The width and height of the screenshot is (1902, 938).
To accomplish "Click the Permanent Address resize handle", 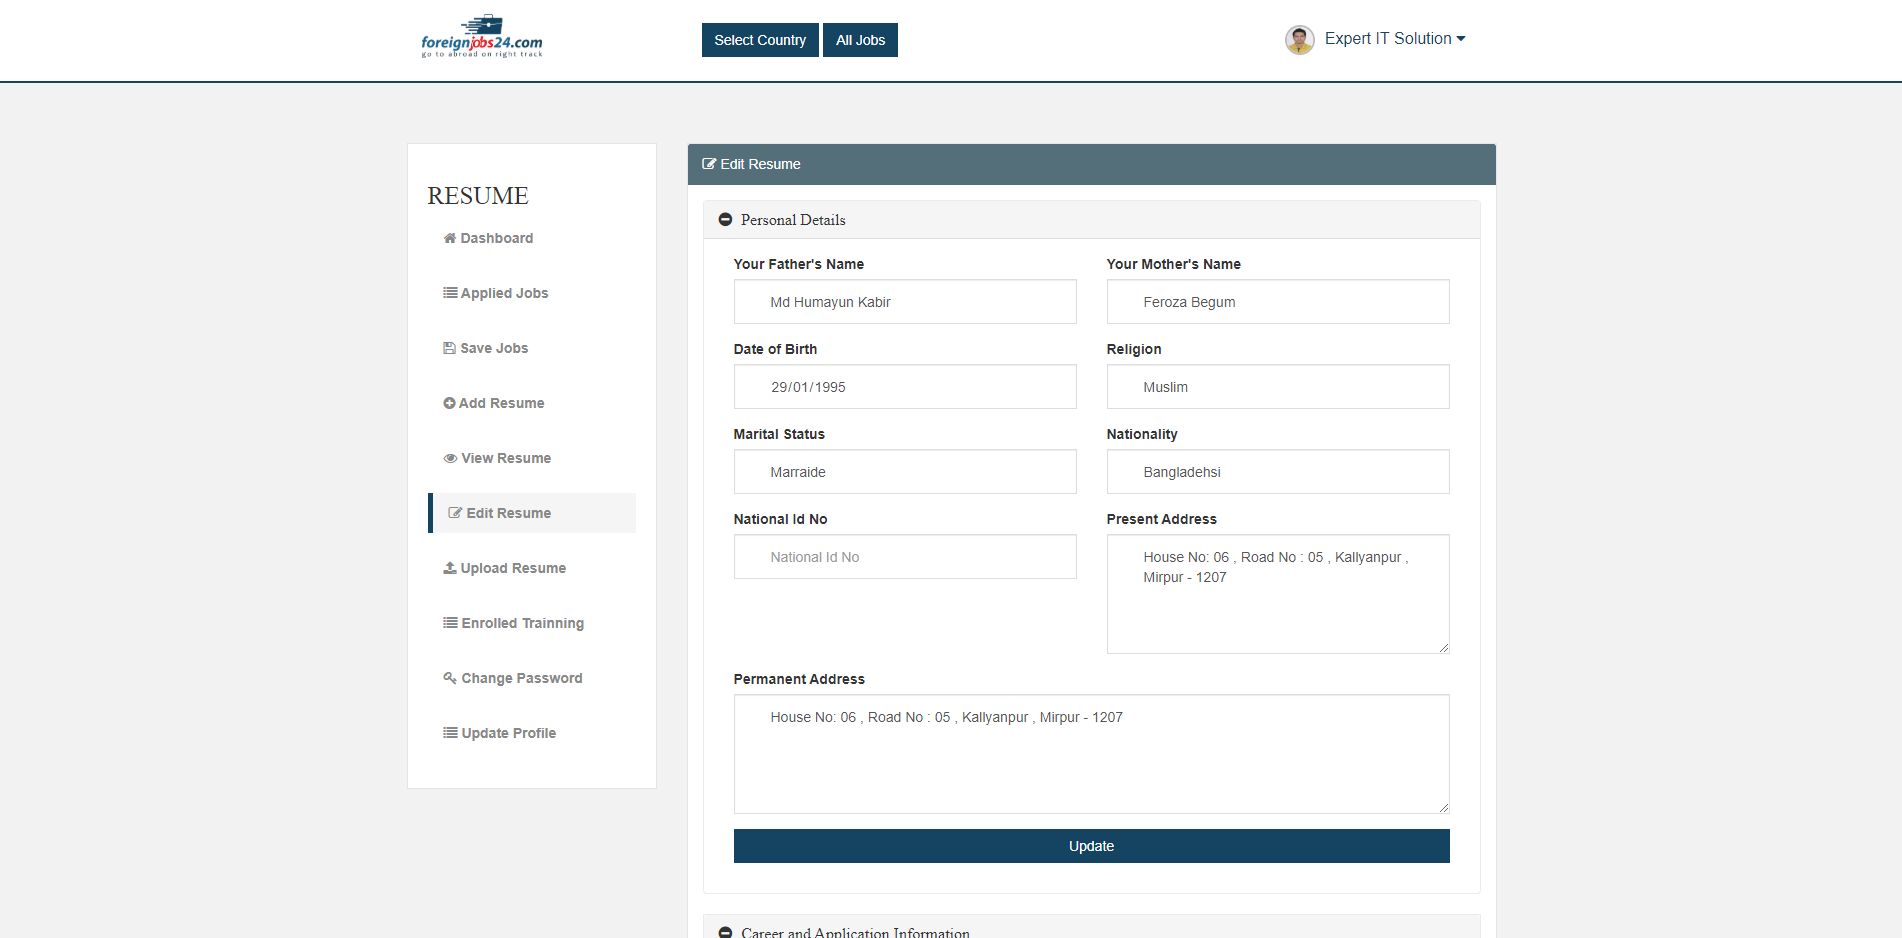I will point(1443,807).
